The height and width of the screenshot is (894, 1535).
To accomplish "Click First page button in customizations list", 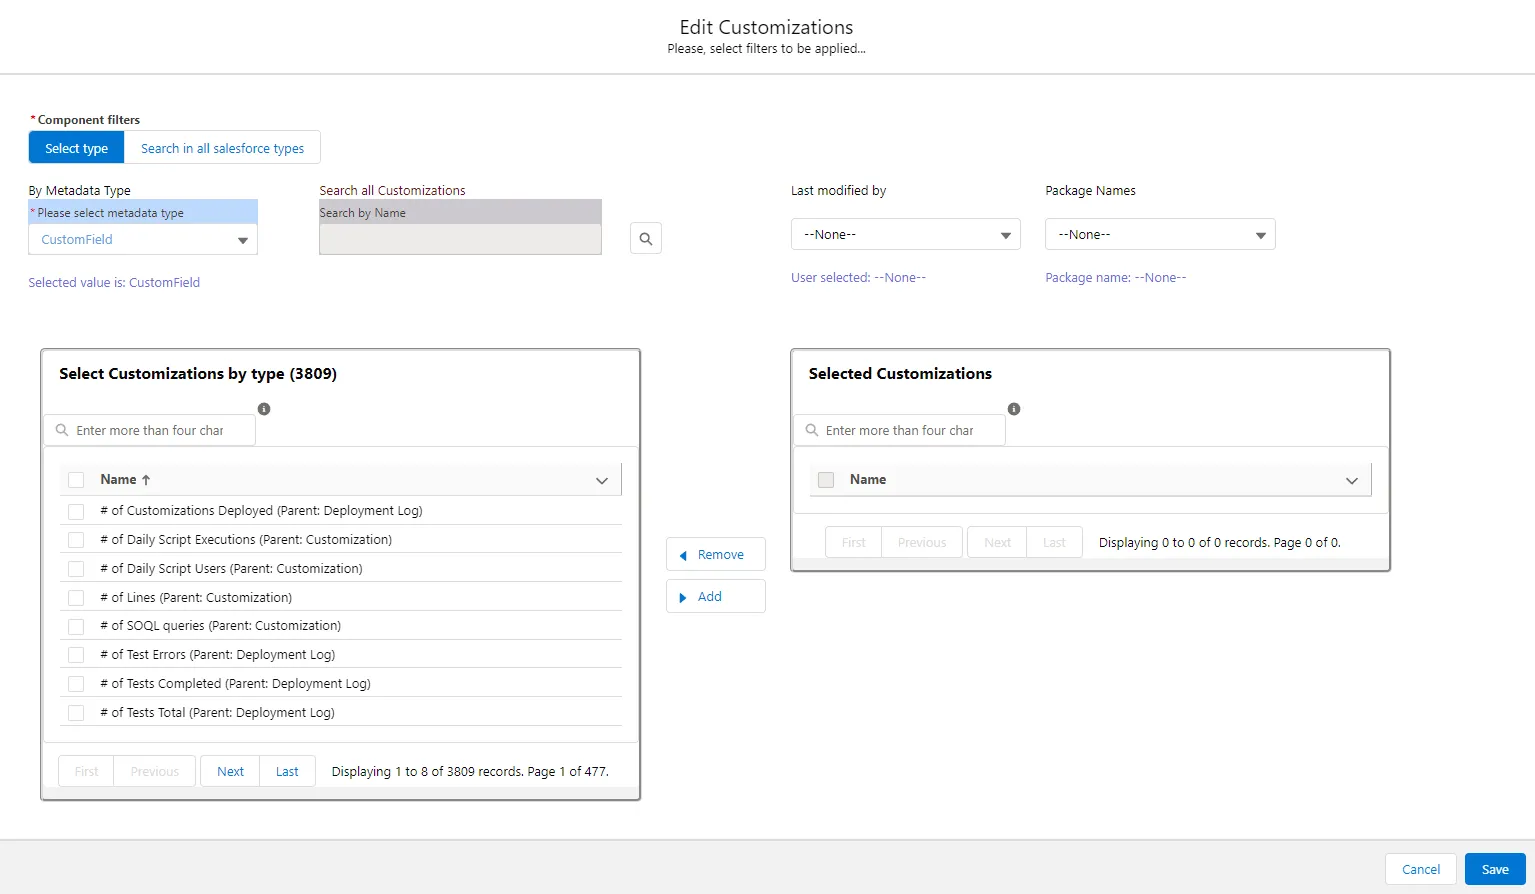I will tap(86, 771).
